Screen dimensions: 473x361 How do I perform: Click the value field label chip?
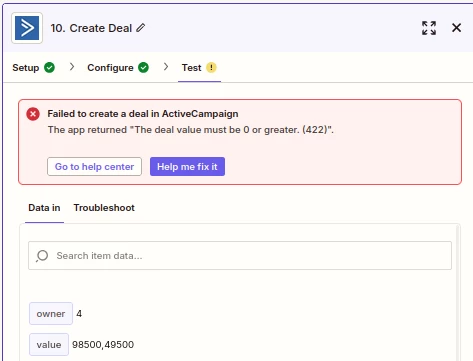click(x=49, y=344)
